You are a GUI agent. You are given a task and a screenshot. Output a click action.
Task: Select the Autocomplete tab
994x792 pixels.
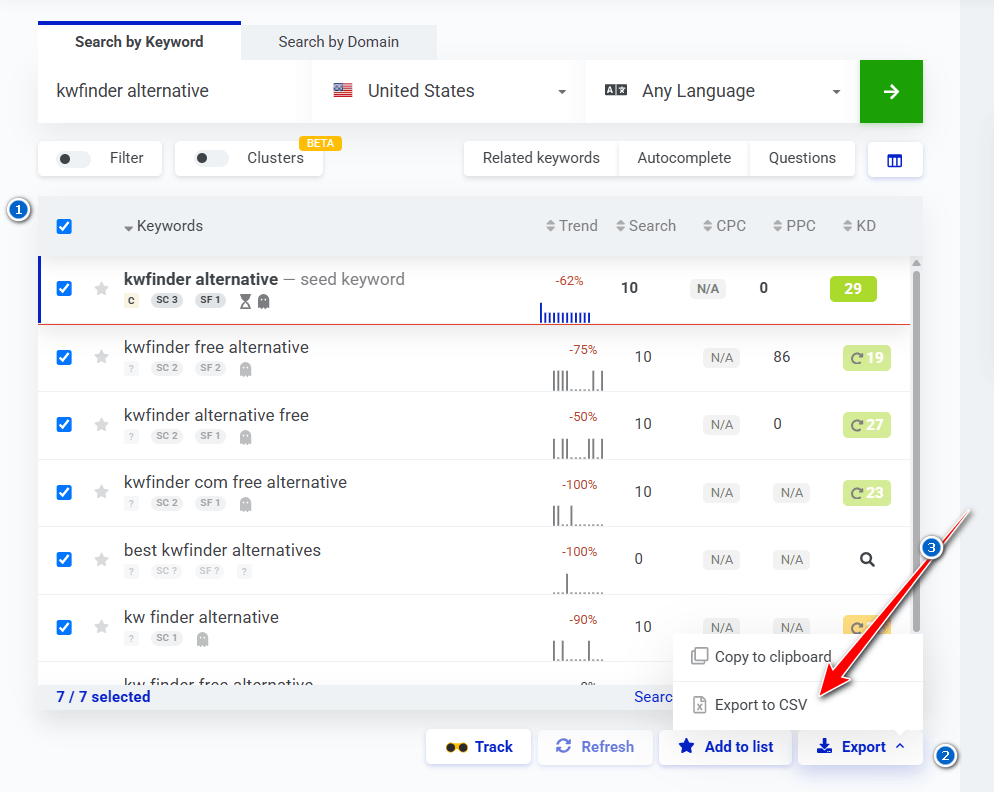pos(684,158)
